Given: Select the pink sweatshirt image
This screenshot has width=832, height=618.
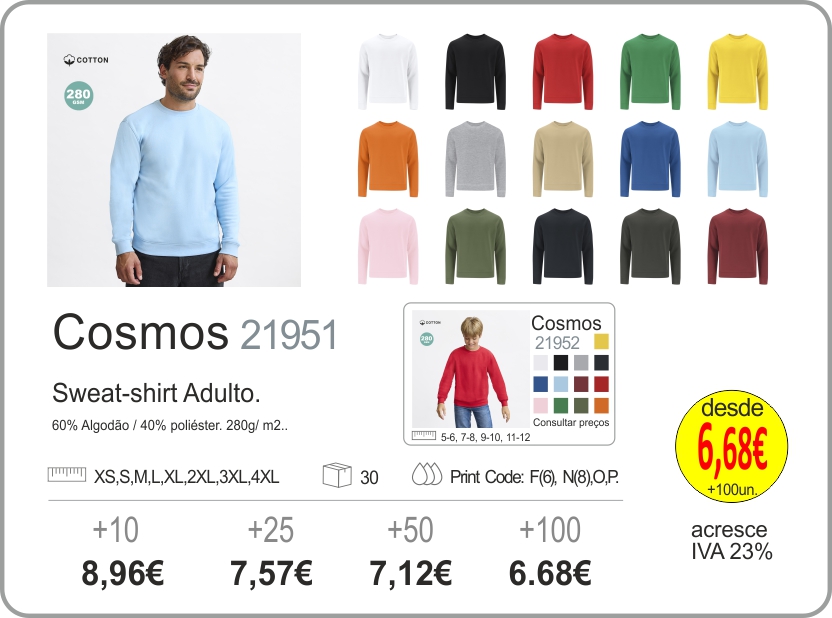Looking at the screenshot, I should (x=388, y=246).
